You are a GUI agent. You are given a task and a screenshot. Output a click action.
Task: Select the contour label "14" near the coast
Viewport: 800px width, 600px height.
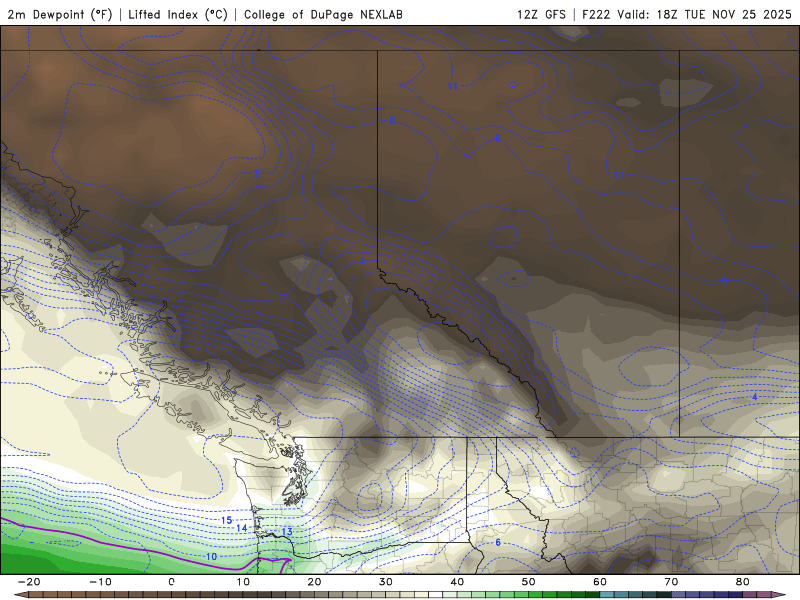pos(242,528)
